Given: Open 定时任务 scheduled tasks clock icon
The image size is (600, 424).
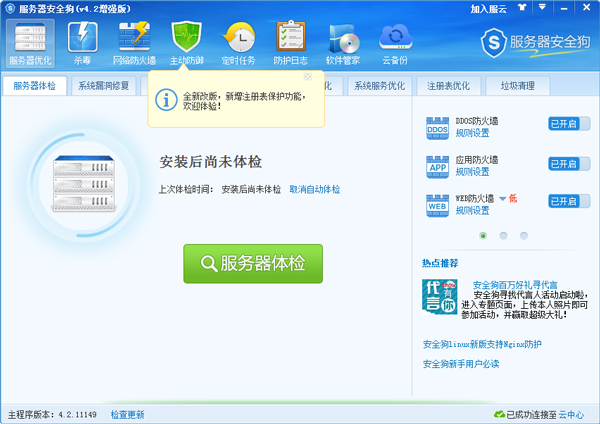Looking at the screenshot, I should pos(238,42).
